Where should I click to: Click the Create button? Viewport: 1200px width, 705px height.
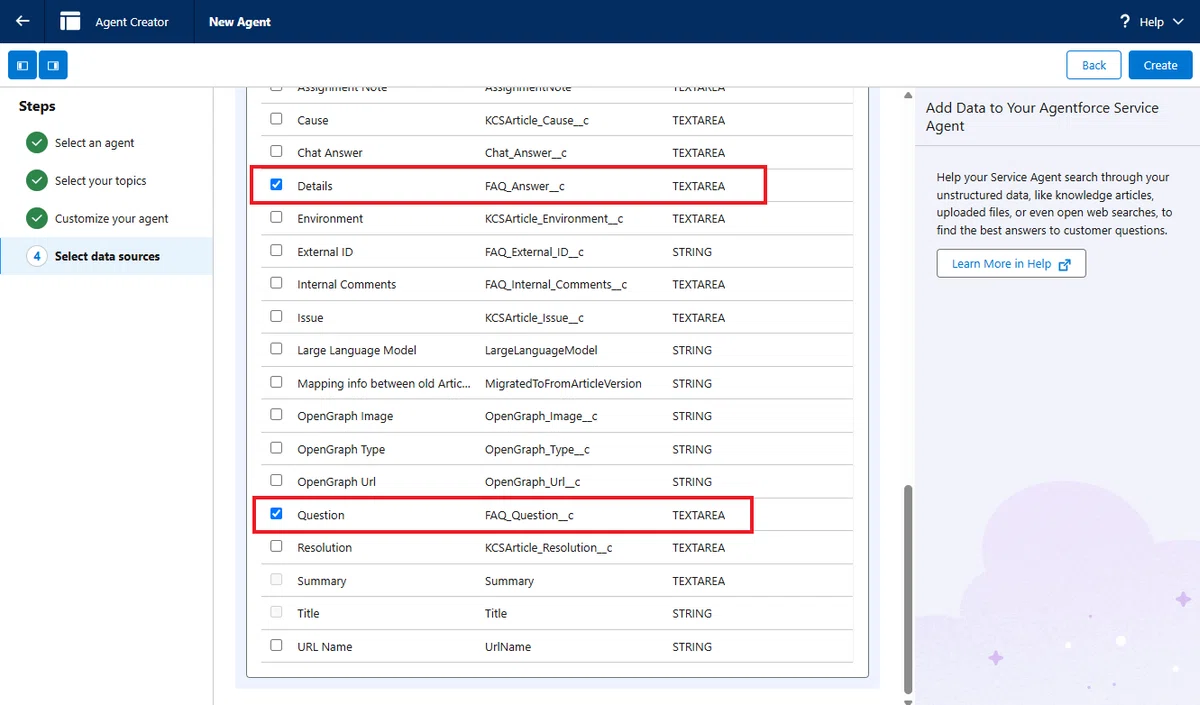(1160, 65)
